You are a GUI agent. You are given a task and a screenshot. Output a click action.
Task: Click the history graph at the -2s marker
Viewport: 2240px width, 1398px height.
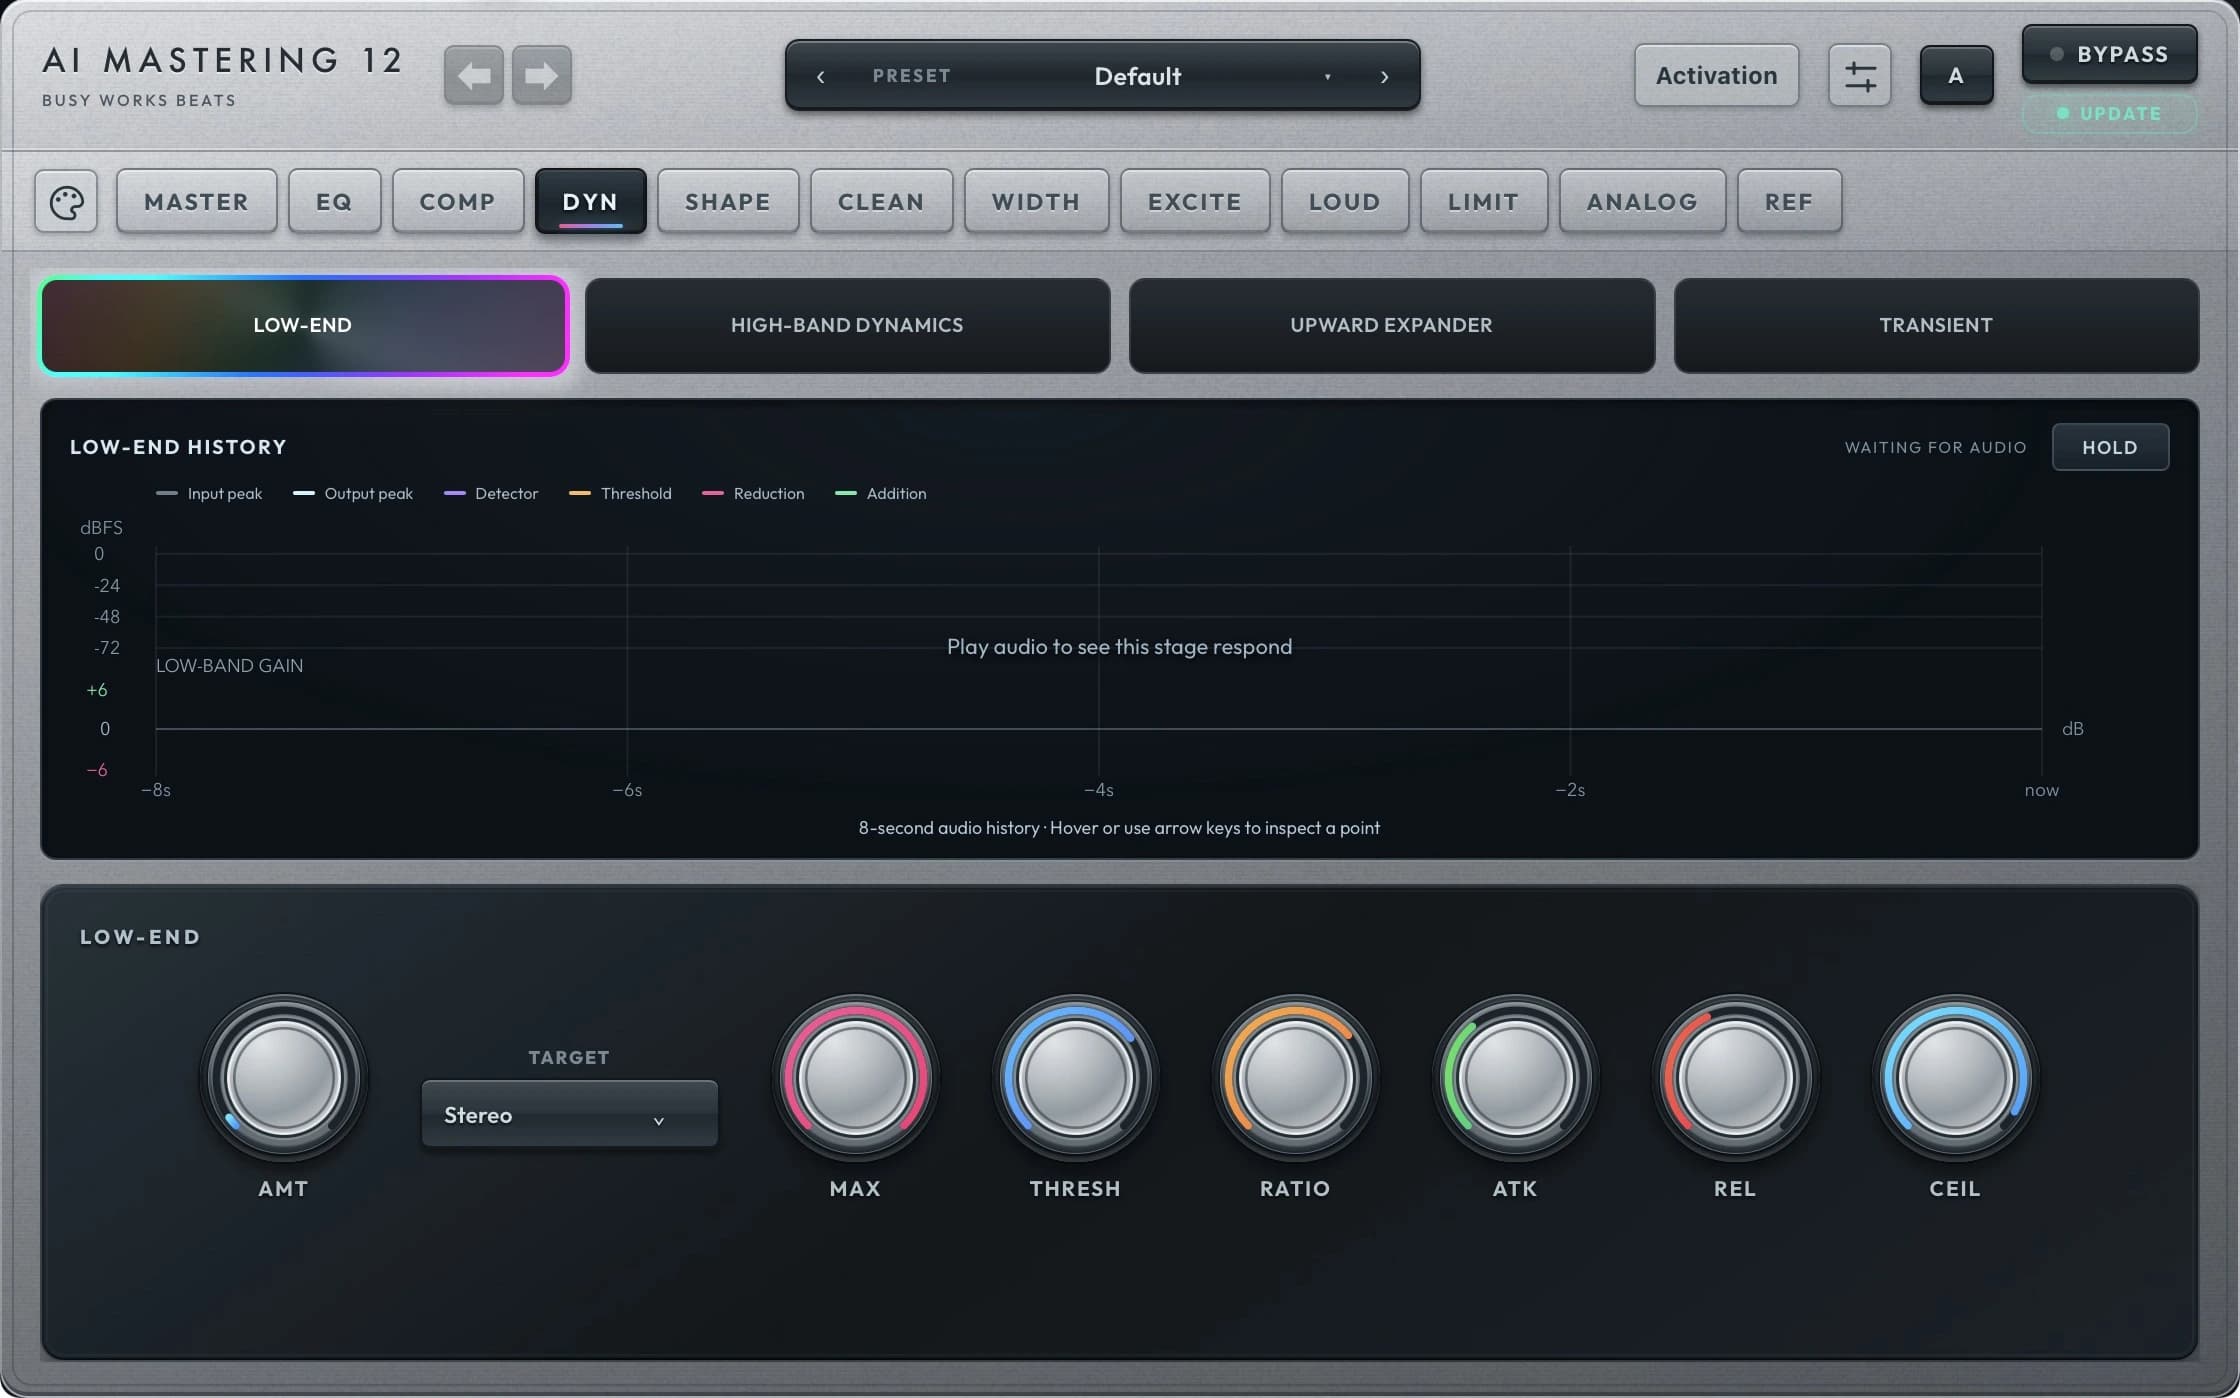1570,790
